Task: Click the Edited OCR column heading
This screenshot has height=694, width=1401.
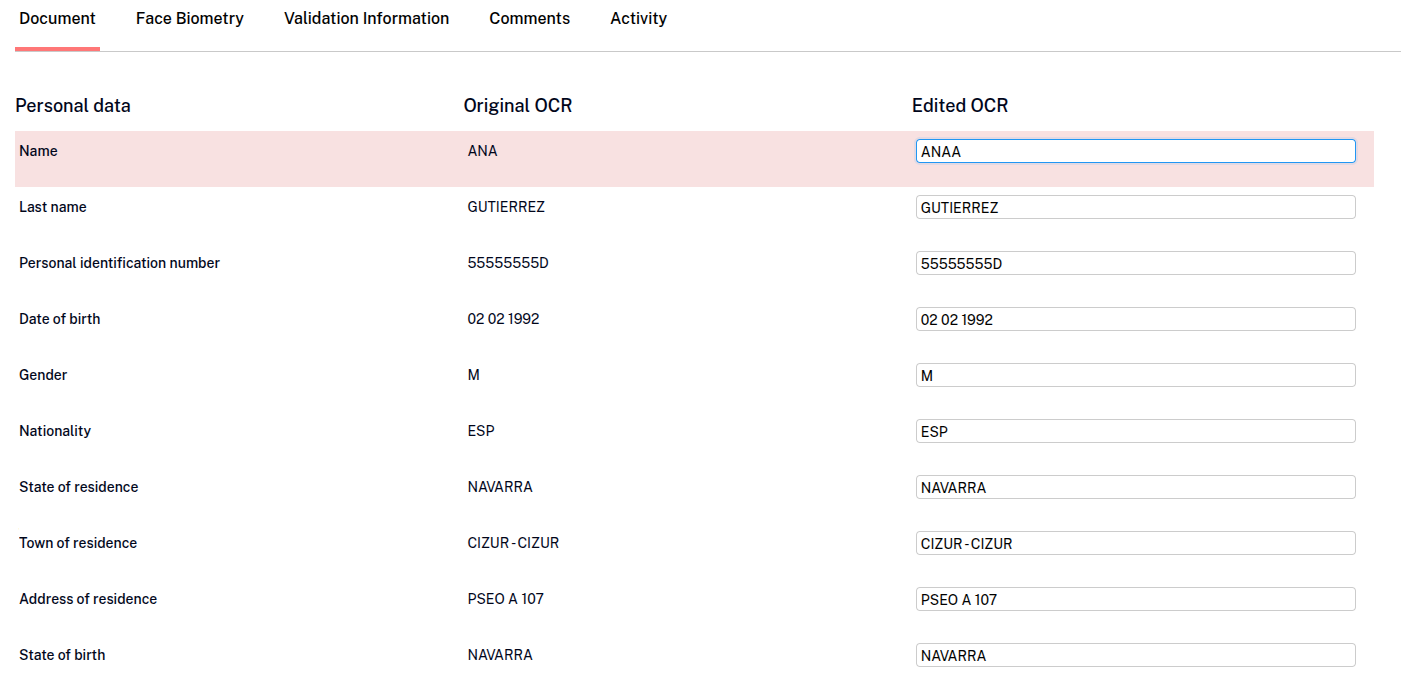Action: (x=960, y=105)
